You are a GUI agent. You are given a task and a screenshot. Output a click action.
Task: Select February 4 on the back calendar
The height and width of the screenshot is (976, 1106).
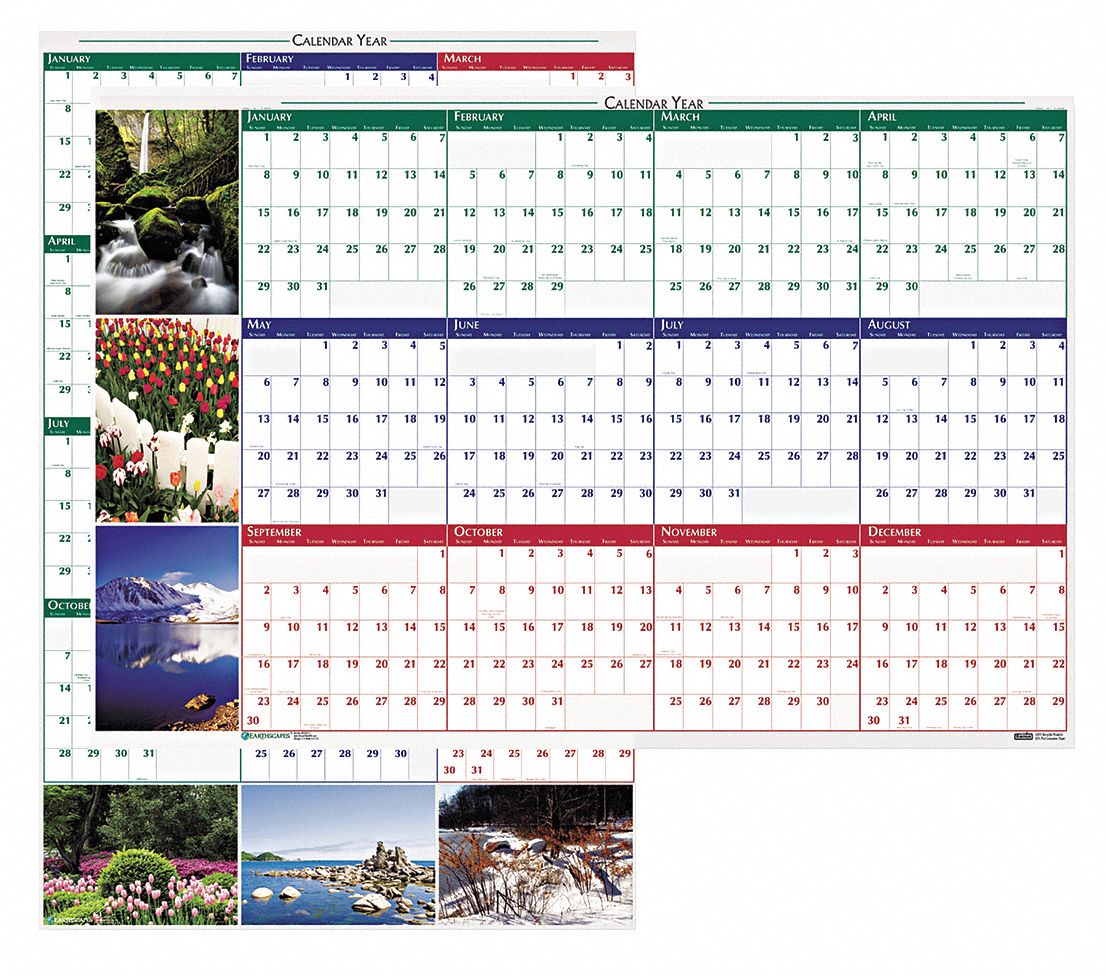point(423,78)
